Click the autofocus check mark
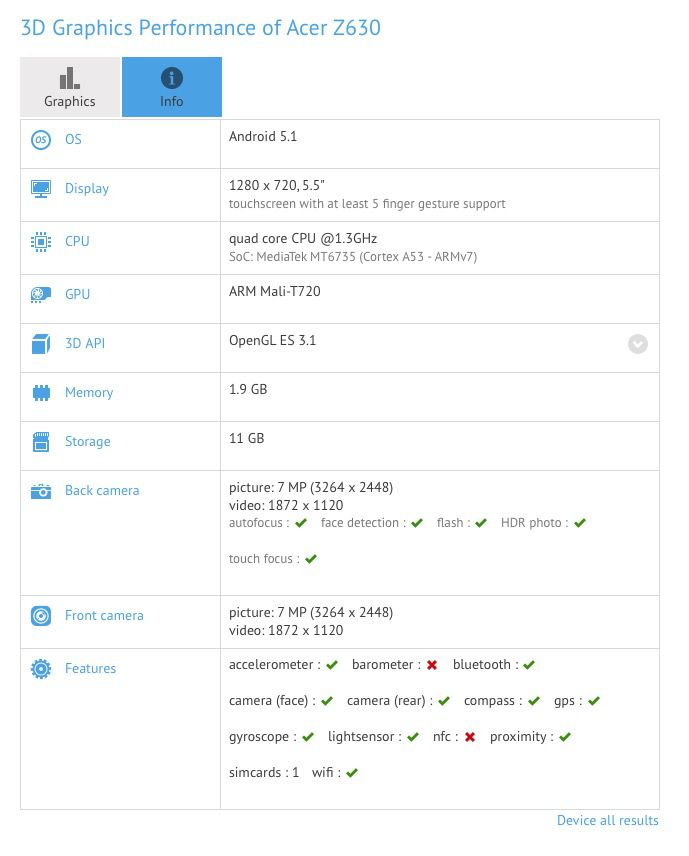Viewport: 689px width, 856px height. pos(301,523)
